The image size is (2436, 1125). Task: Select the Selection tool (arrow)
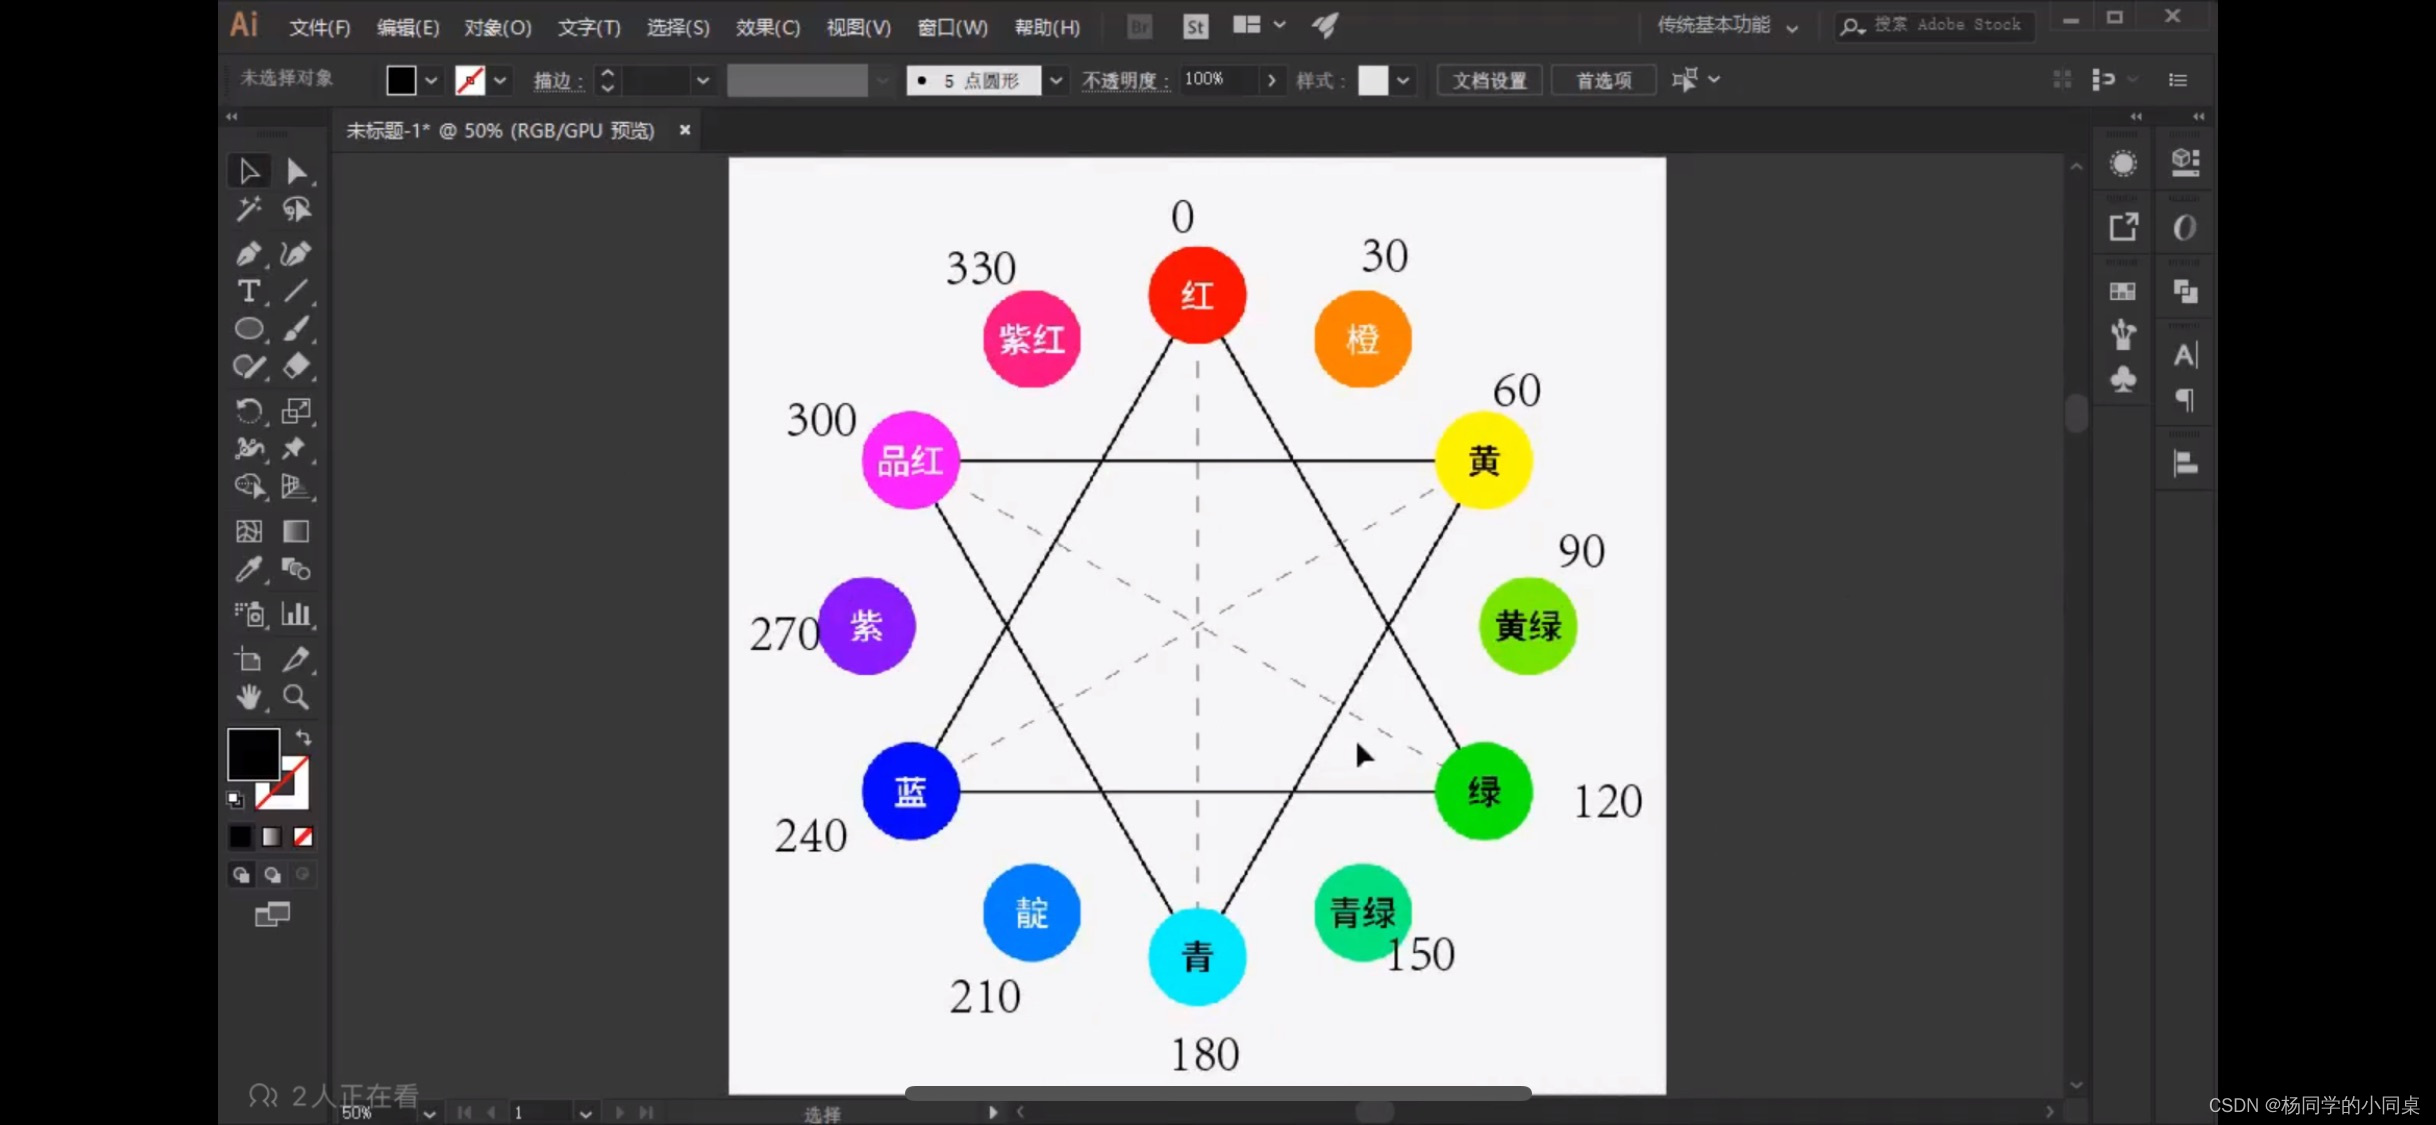point(247,169)
